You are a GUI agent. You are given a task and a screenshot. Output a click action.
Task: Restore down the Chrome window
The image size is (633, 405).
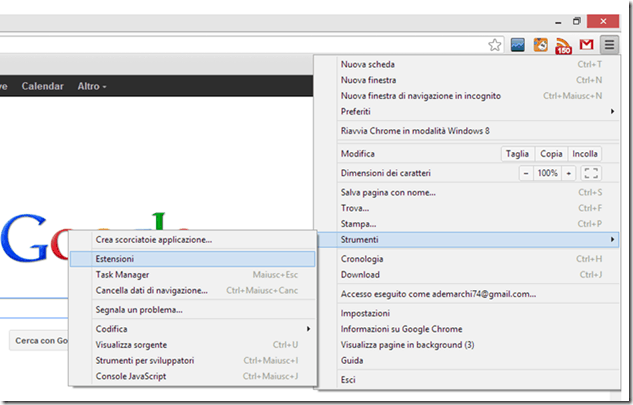[577, 21]
